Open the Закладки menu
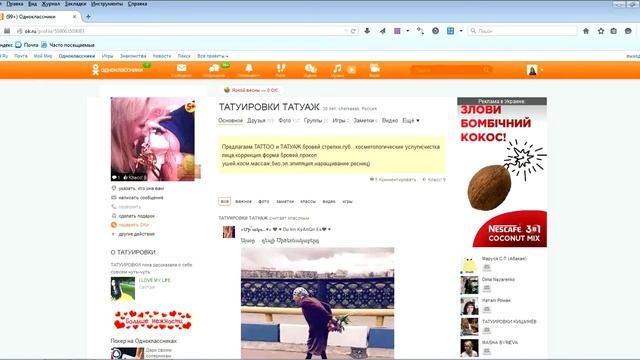The image size is (640, 360). click(76, 4)
